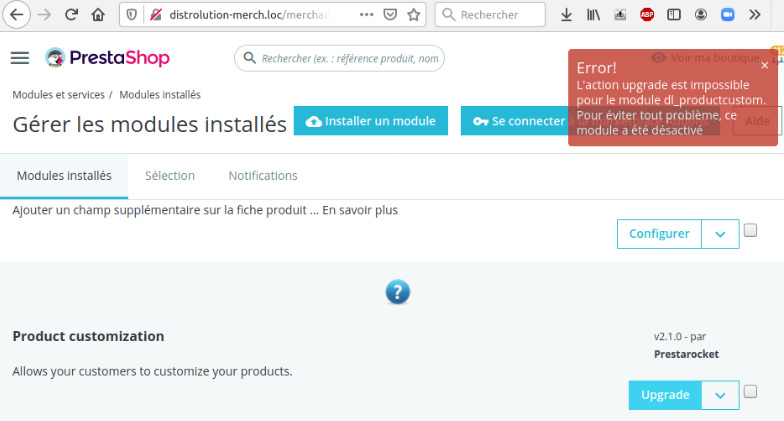
Task: Click the Gérer les modules installés heading
Action: [x=150, y=124]
